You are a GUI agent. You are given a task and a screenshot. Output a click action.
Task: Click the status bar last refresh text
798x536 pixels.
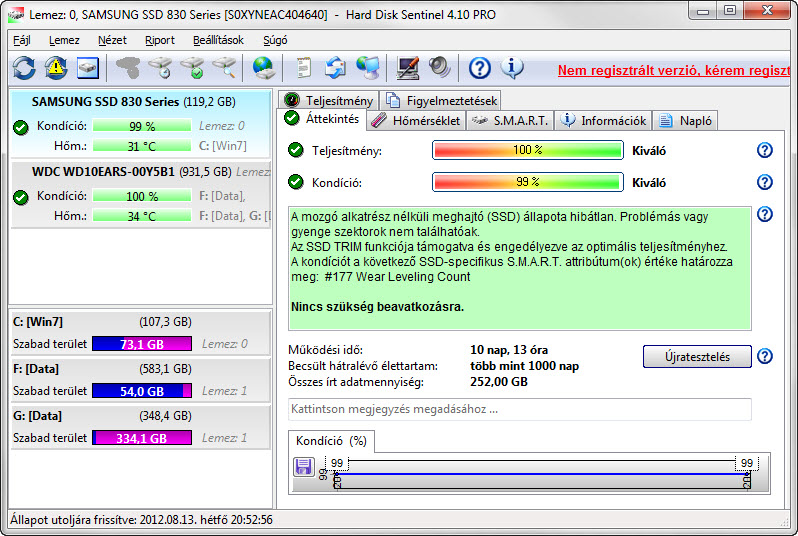141,520
